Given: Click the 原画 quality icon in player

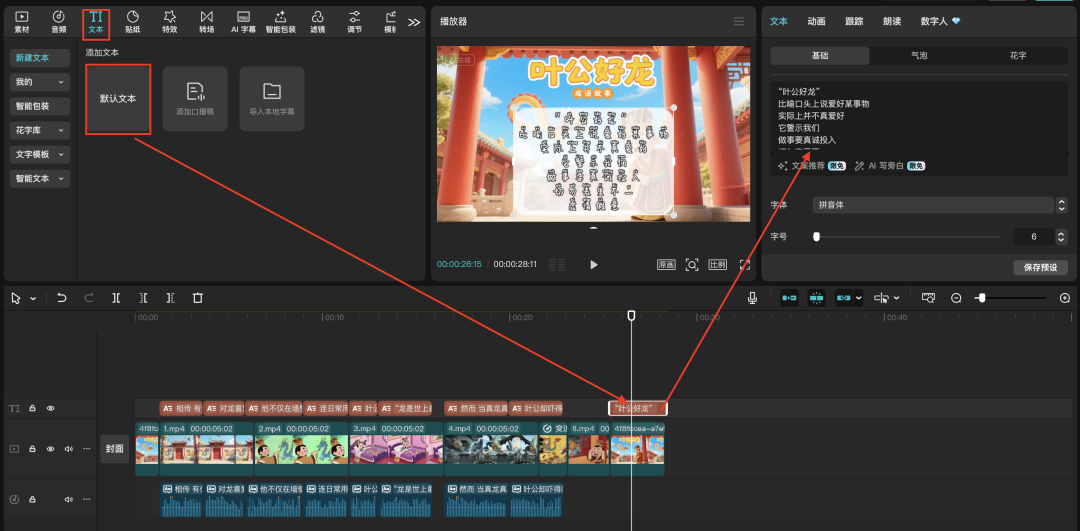Looking at the screenshot, I should [x=666, y=264].
